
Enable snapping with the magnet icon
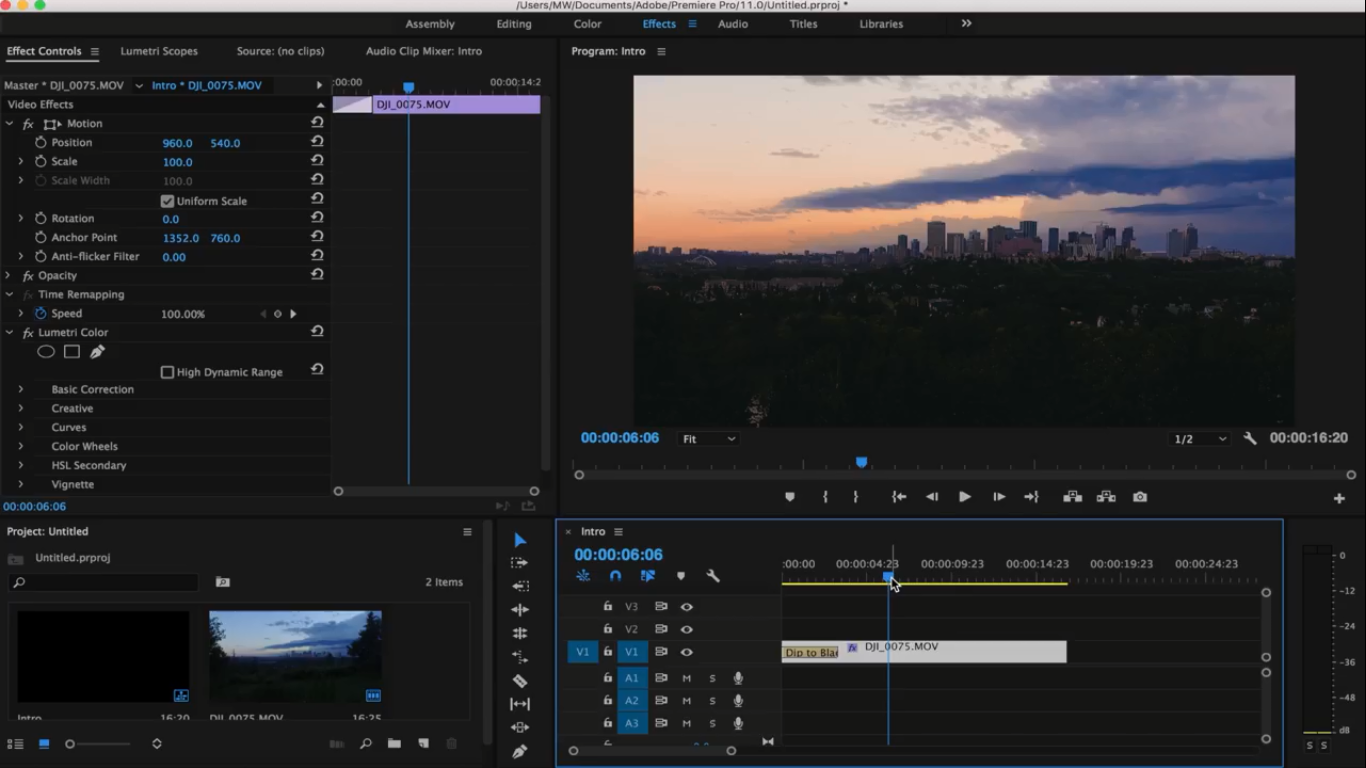coord(616,575)
